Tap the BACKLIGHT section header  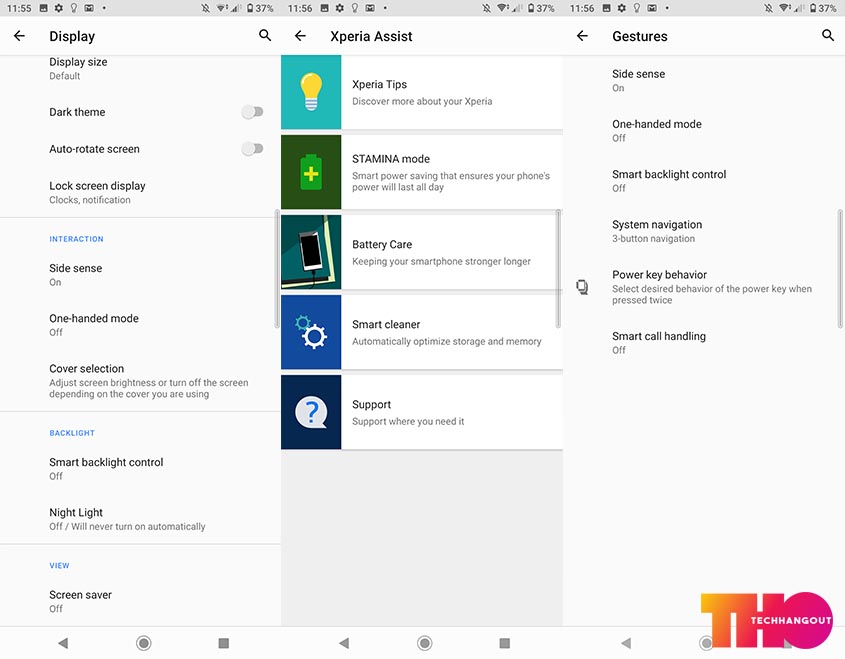(x=72, y=433)
